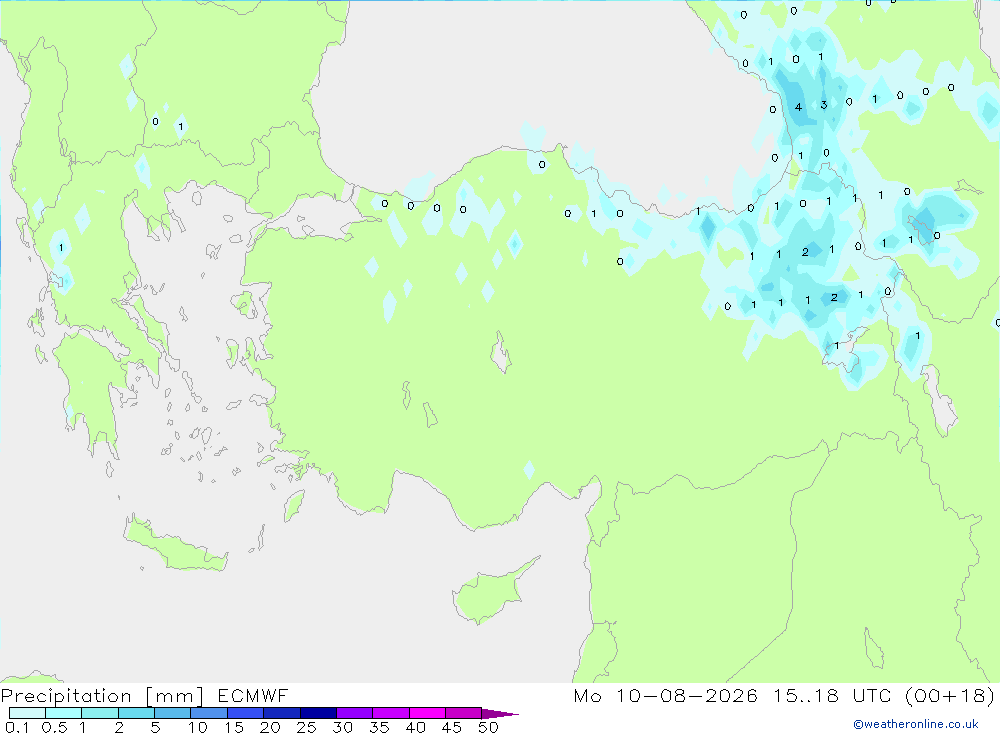Click the 'ECMWF' model label
Image resolution: width=1000 pixels, height=733 pixels.
[x=253, y=695]
